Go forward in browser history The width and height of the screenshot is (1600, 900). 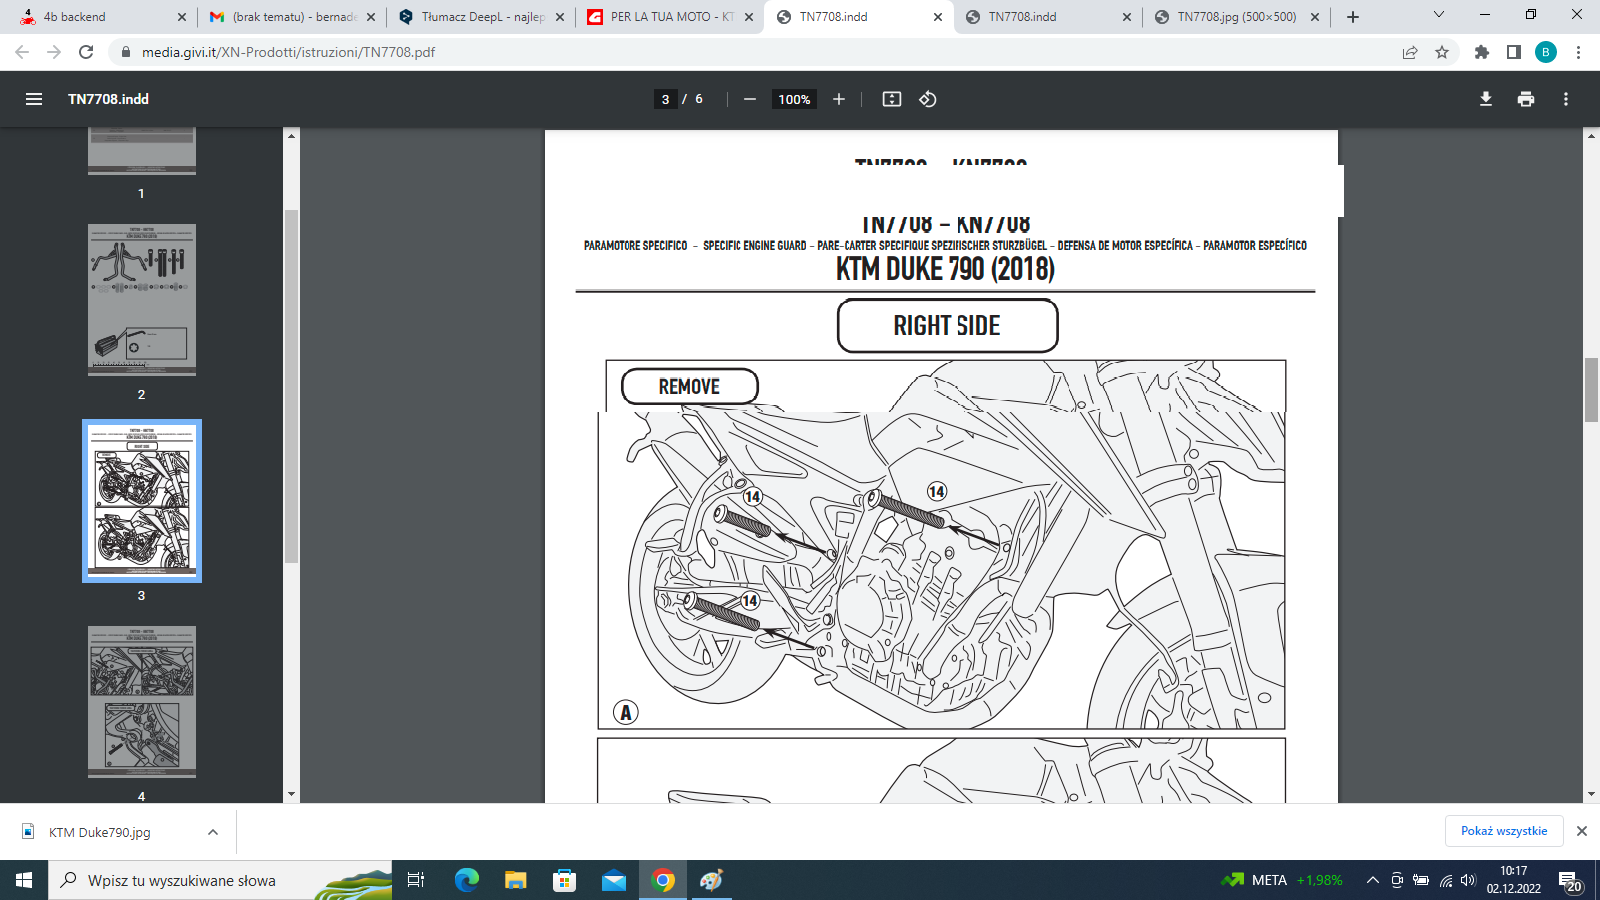pyautogui.click(x=54, y=52)
